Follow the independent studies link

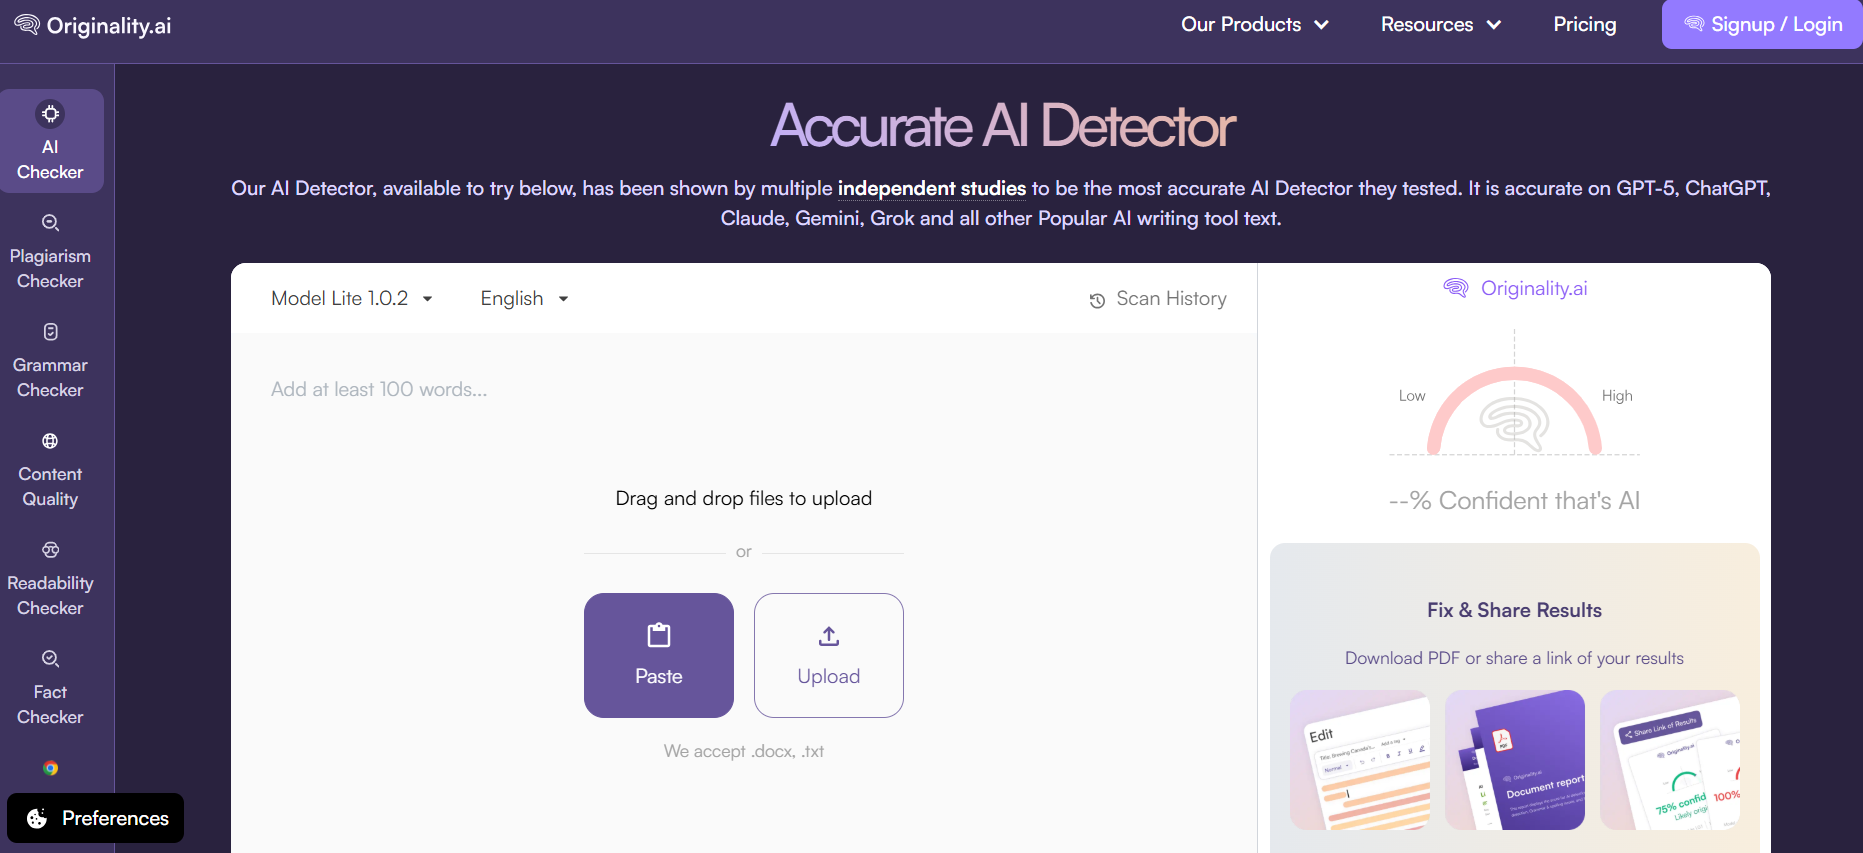click(x=931, y=188)
